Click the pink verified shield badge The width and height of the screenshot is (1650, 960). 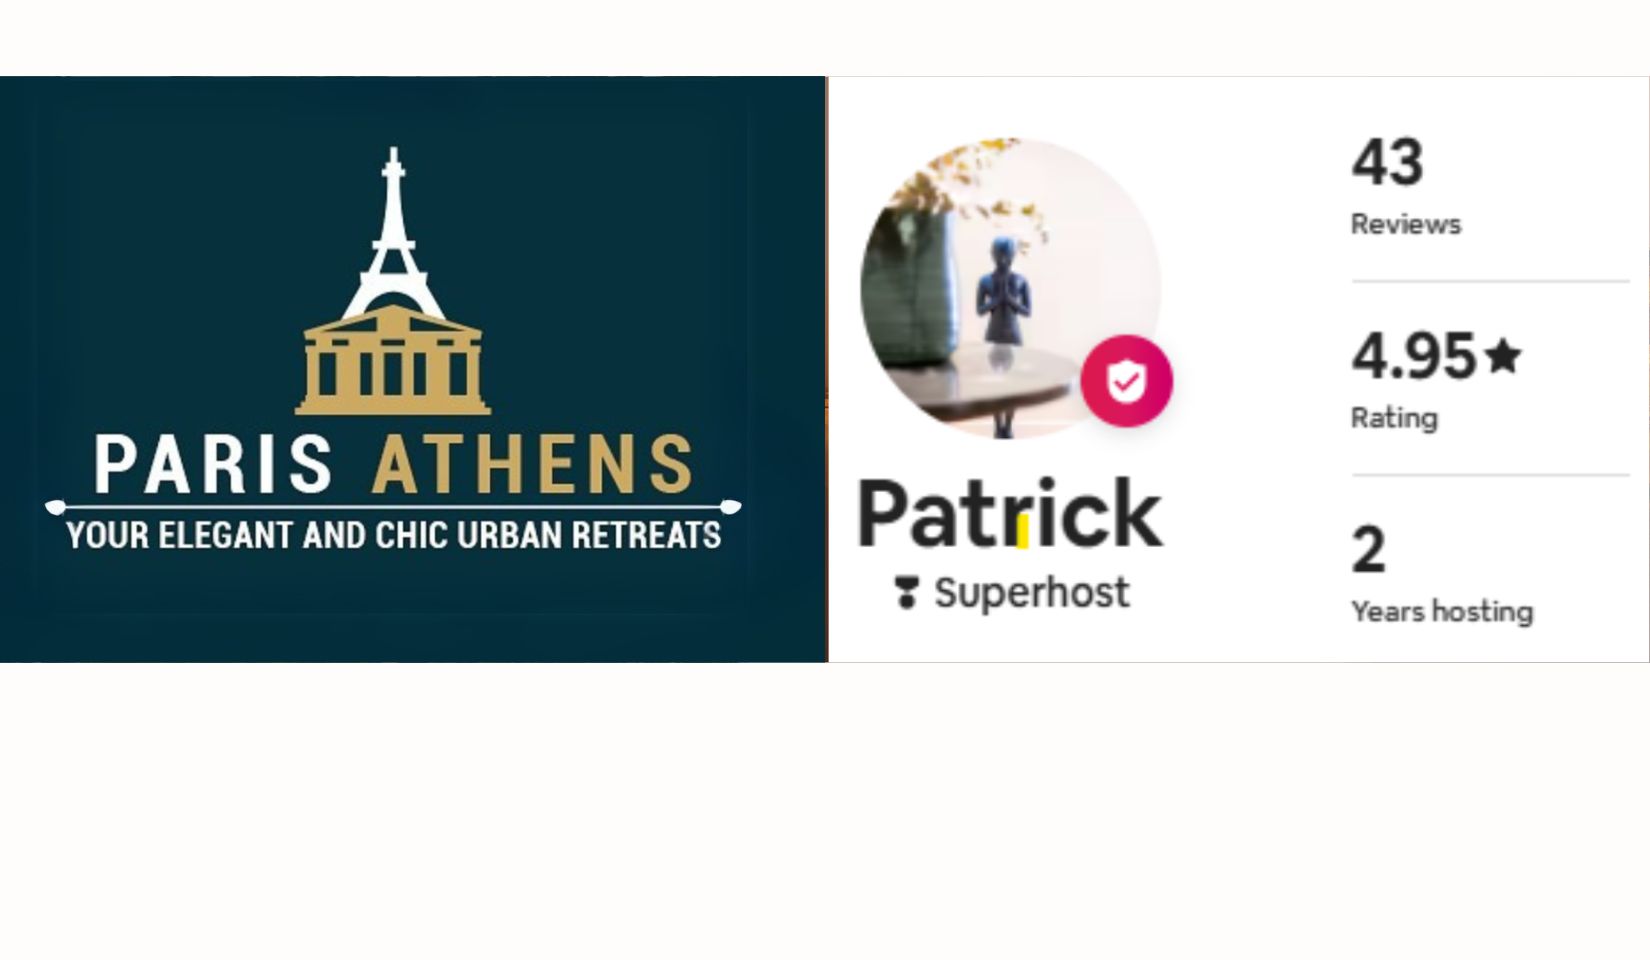click(x=1126, y=381)
